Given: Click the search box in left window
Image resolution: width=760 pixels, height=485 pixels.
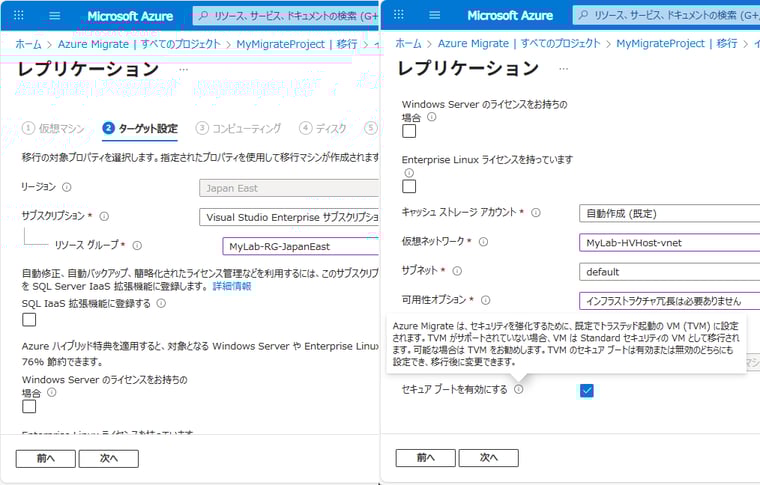Looking at the screenshot, I should [x=286, y=16].
